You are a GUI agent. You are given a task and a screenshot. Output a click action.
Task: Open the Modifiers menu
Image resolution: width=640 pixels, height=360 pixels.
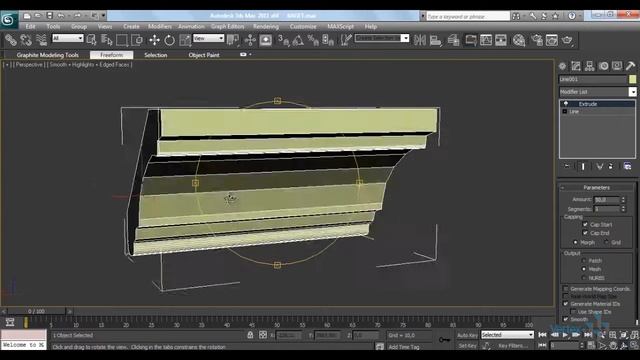click(160, 27)
